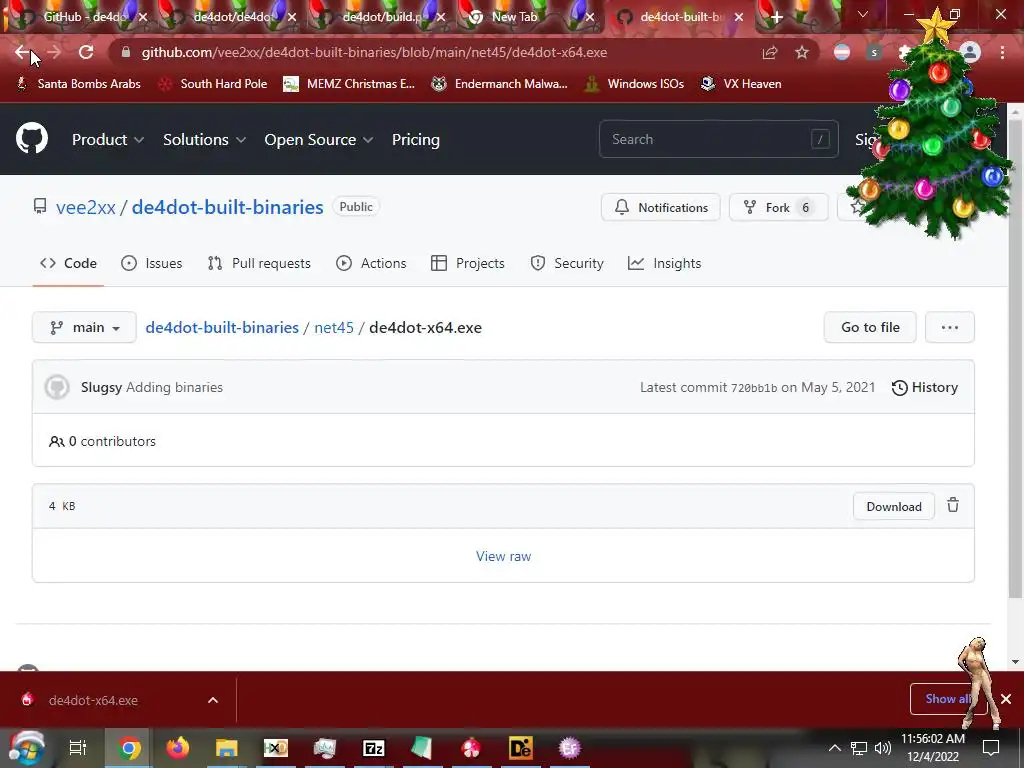Click the Chrome taskbar icon
The width and height of the screenshot is (1024, 768).
pyautogui.click(x=128, y=748)
